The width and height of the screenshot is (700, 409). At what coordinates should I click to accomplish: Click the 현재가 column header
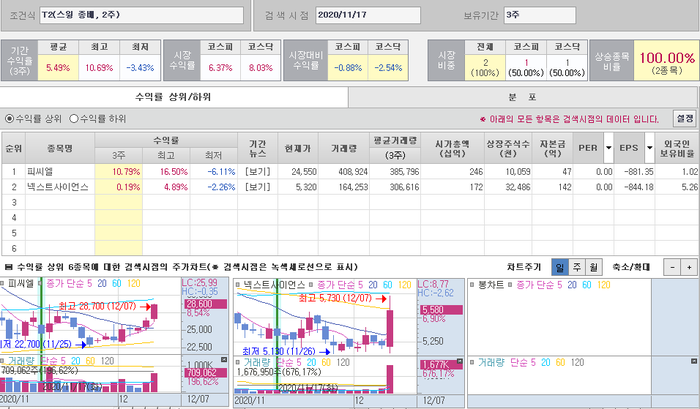[x=298, y=148]
